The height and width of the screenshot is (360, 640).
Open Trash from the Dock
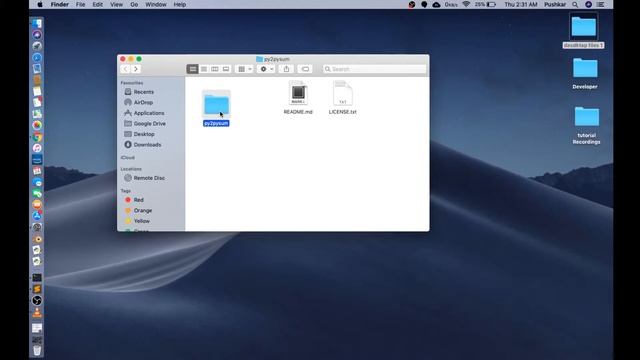pyautogui.click(x=37, y=350)
